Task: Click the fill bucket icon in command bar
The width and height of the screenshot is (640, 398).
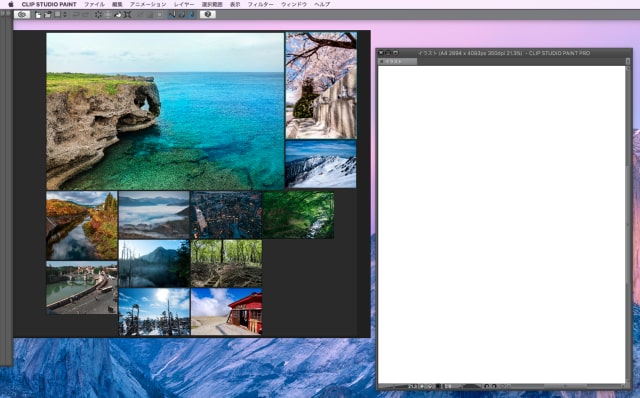Action: [118, 15]
